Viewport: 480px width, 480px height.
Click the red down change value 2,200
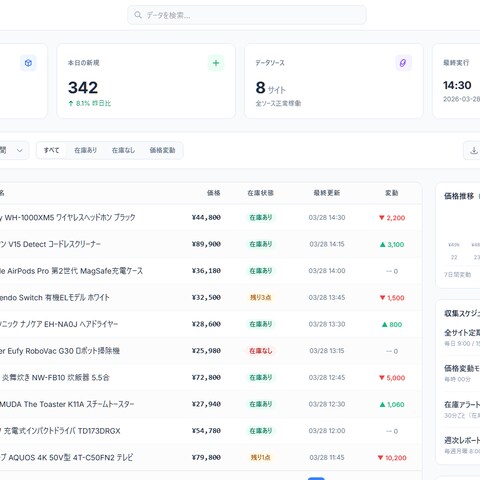click(392, 218)
